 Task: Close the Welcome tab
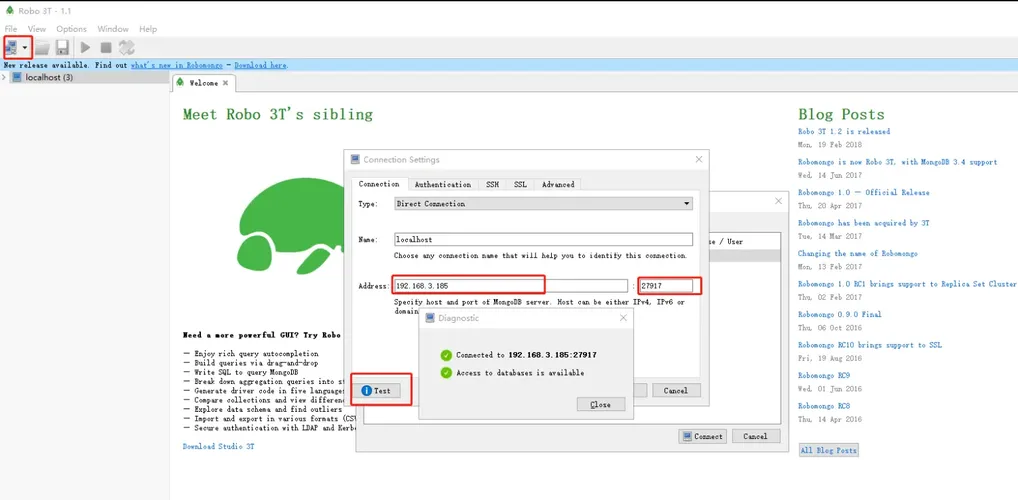tap(225, 83)
